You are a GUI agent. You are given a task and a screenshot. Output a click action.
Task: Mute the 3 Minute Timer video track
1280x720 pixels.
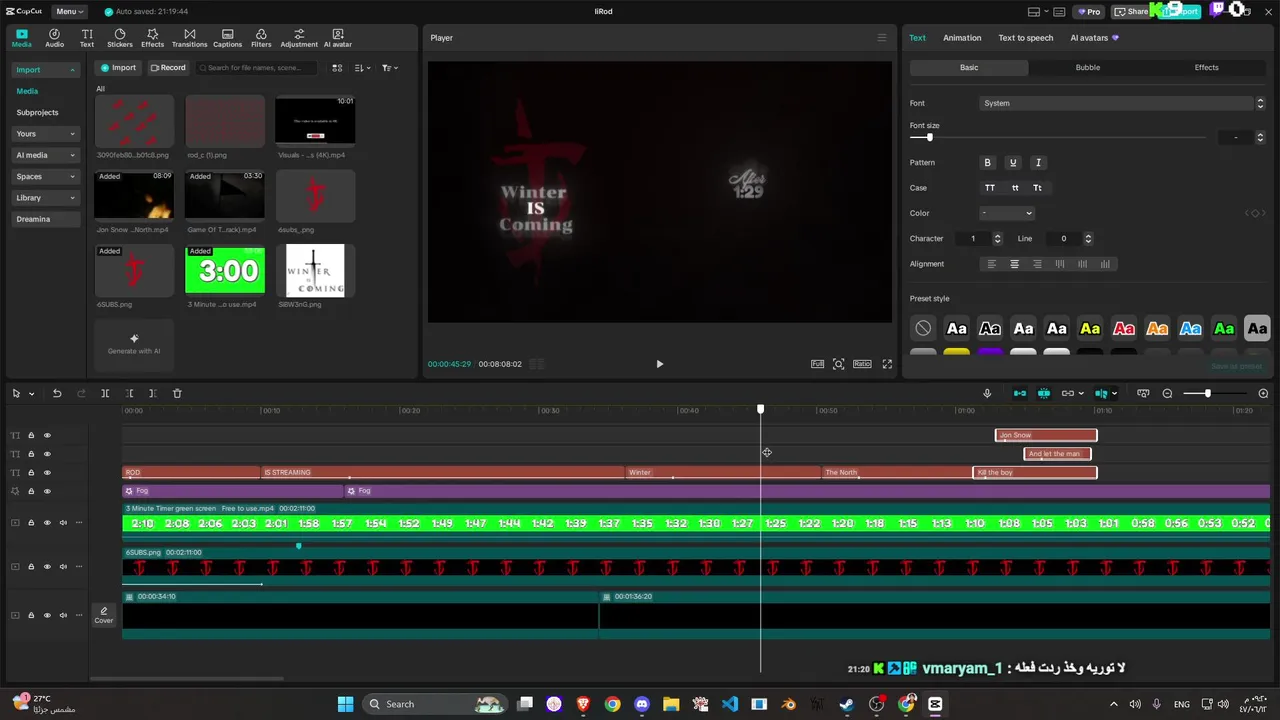pos(63,522)
